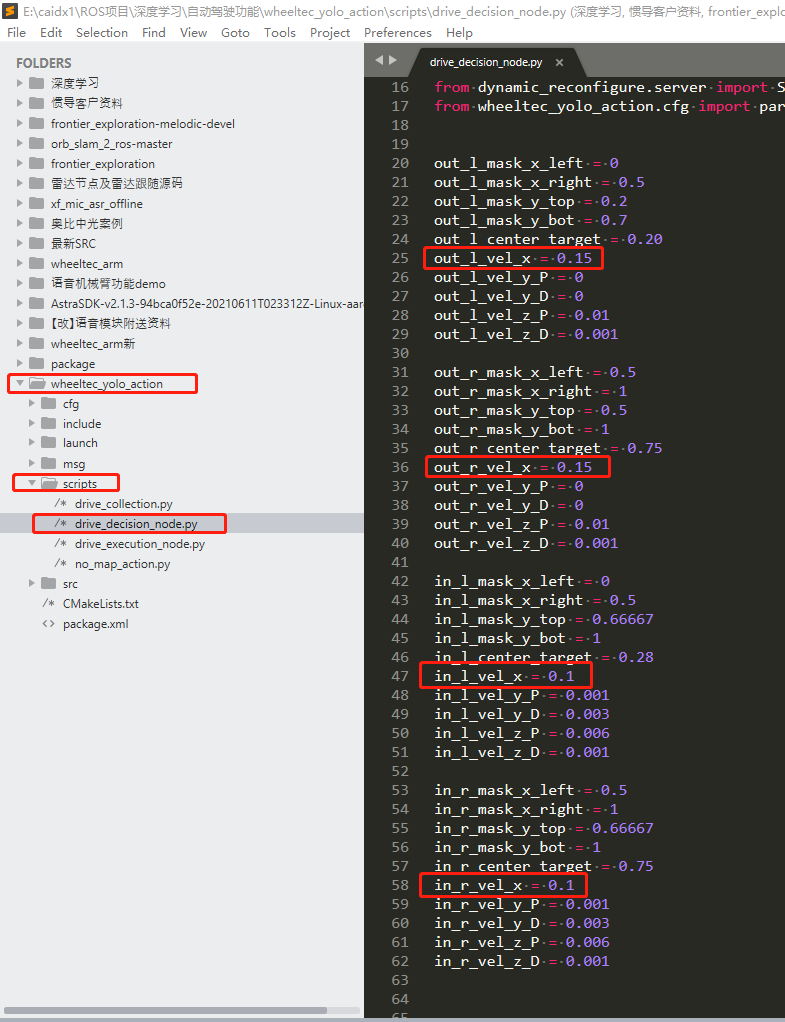Click the tab history back arrow
Screen dimensions: 785x1022
379,60
